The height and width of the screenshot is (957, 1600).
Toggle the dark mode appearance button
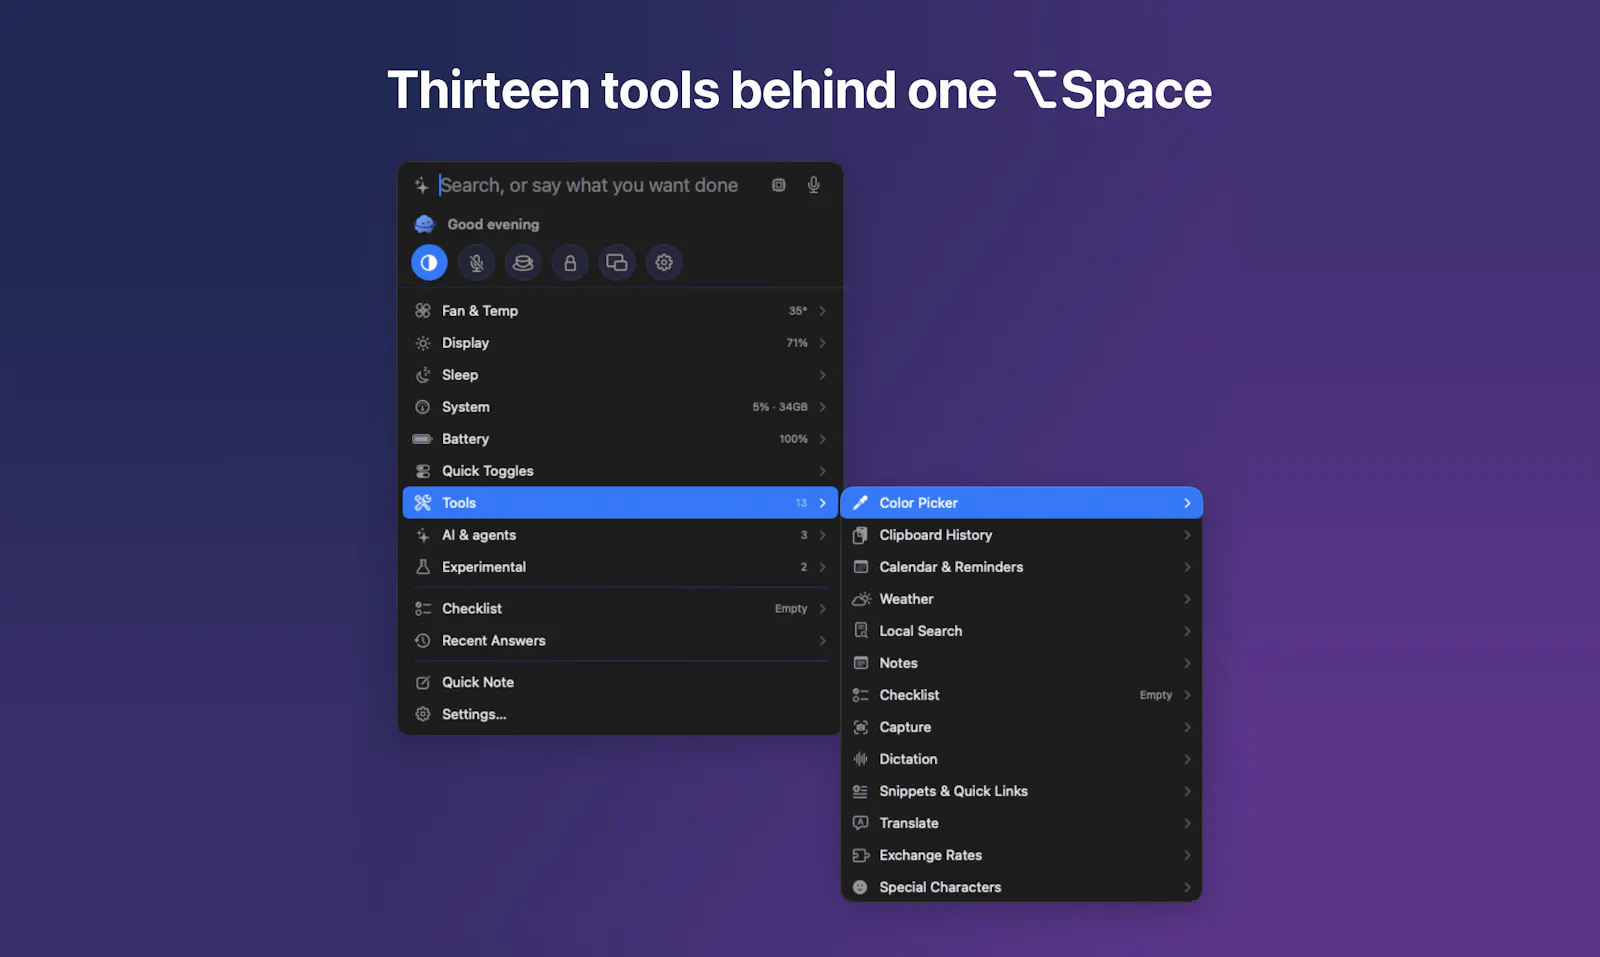click(429, 263)
